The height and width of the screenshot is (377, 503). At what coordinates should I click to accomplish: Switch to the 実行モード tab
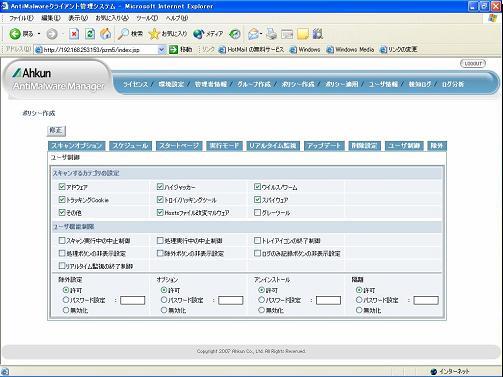click(224, 146)
